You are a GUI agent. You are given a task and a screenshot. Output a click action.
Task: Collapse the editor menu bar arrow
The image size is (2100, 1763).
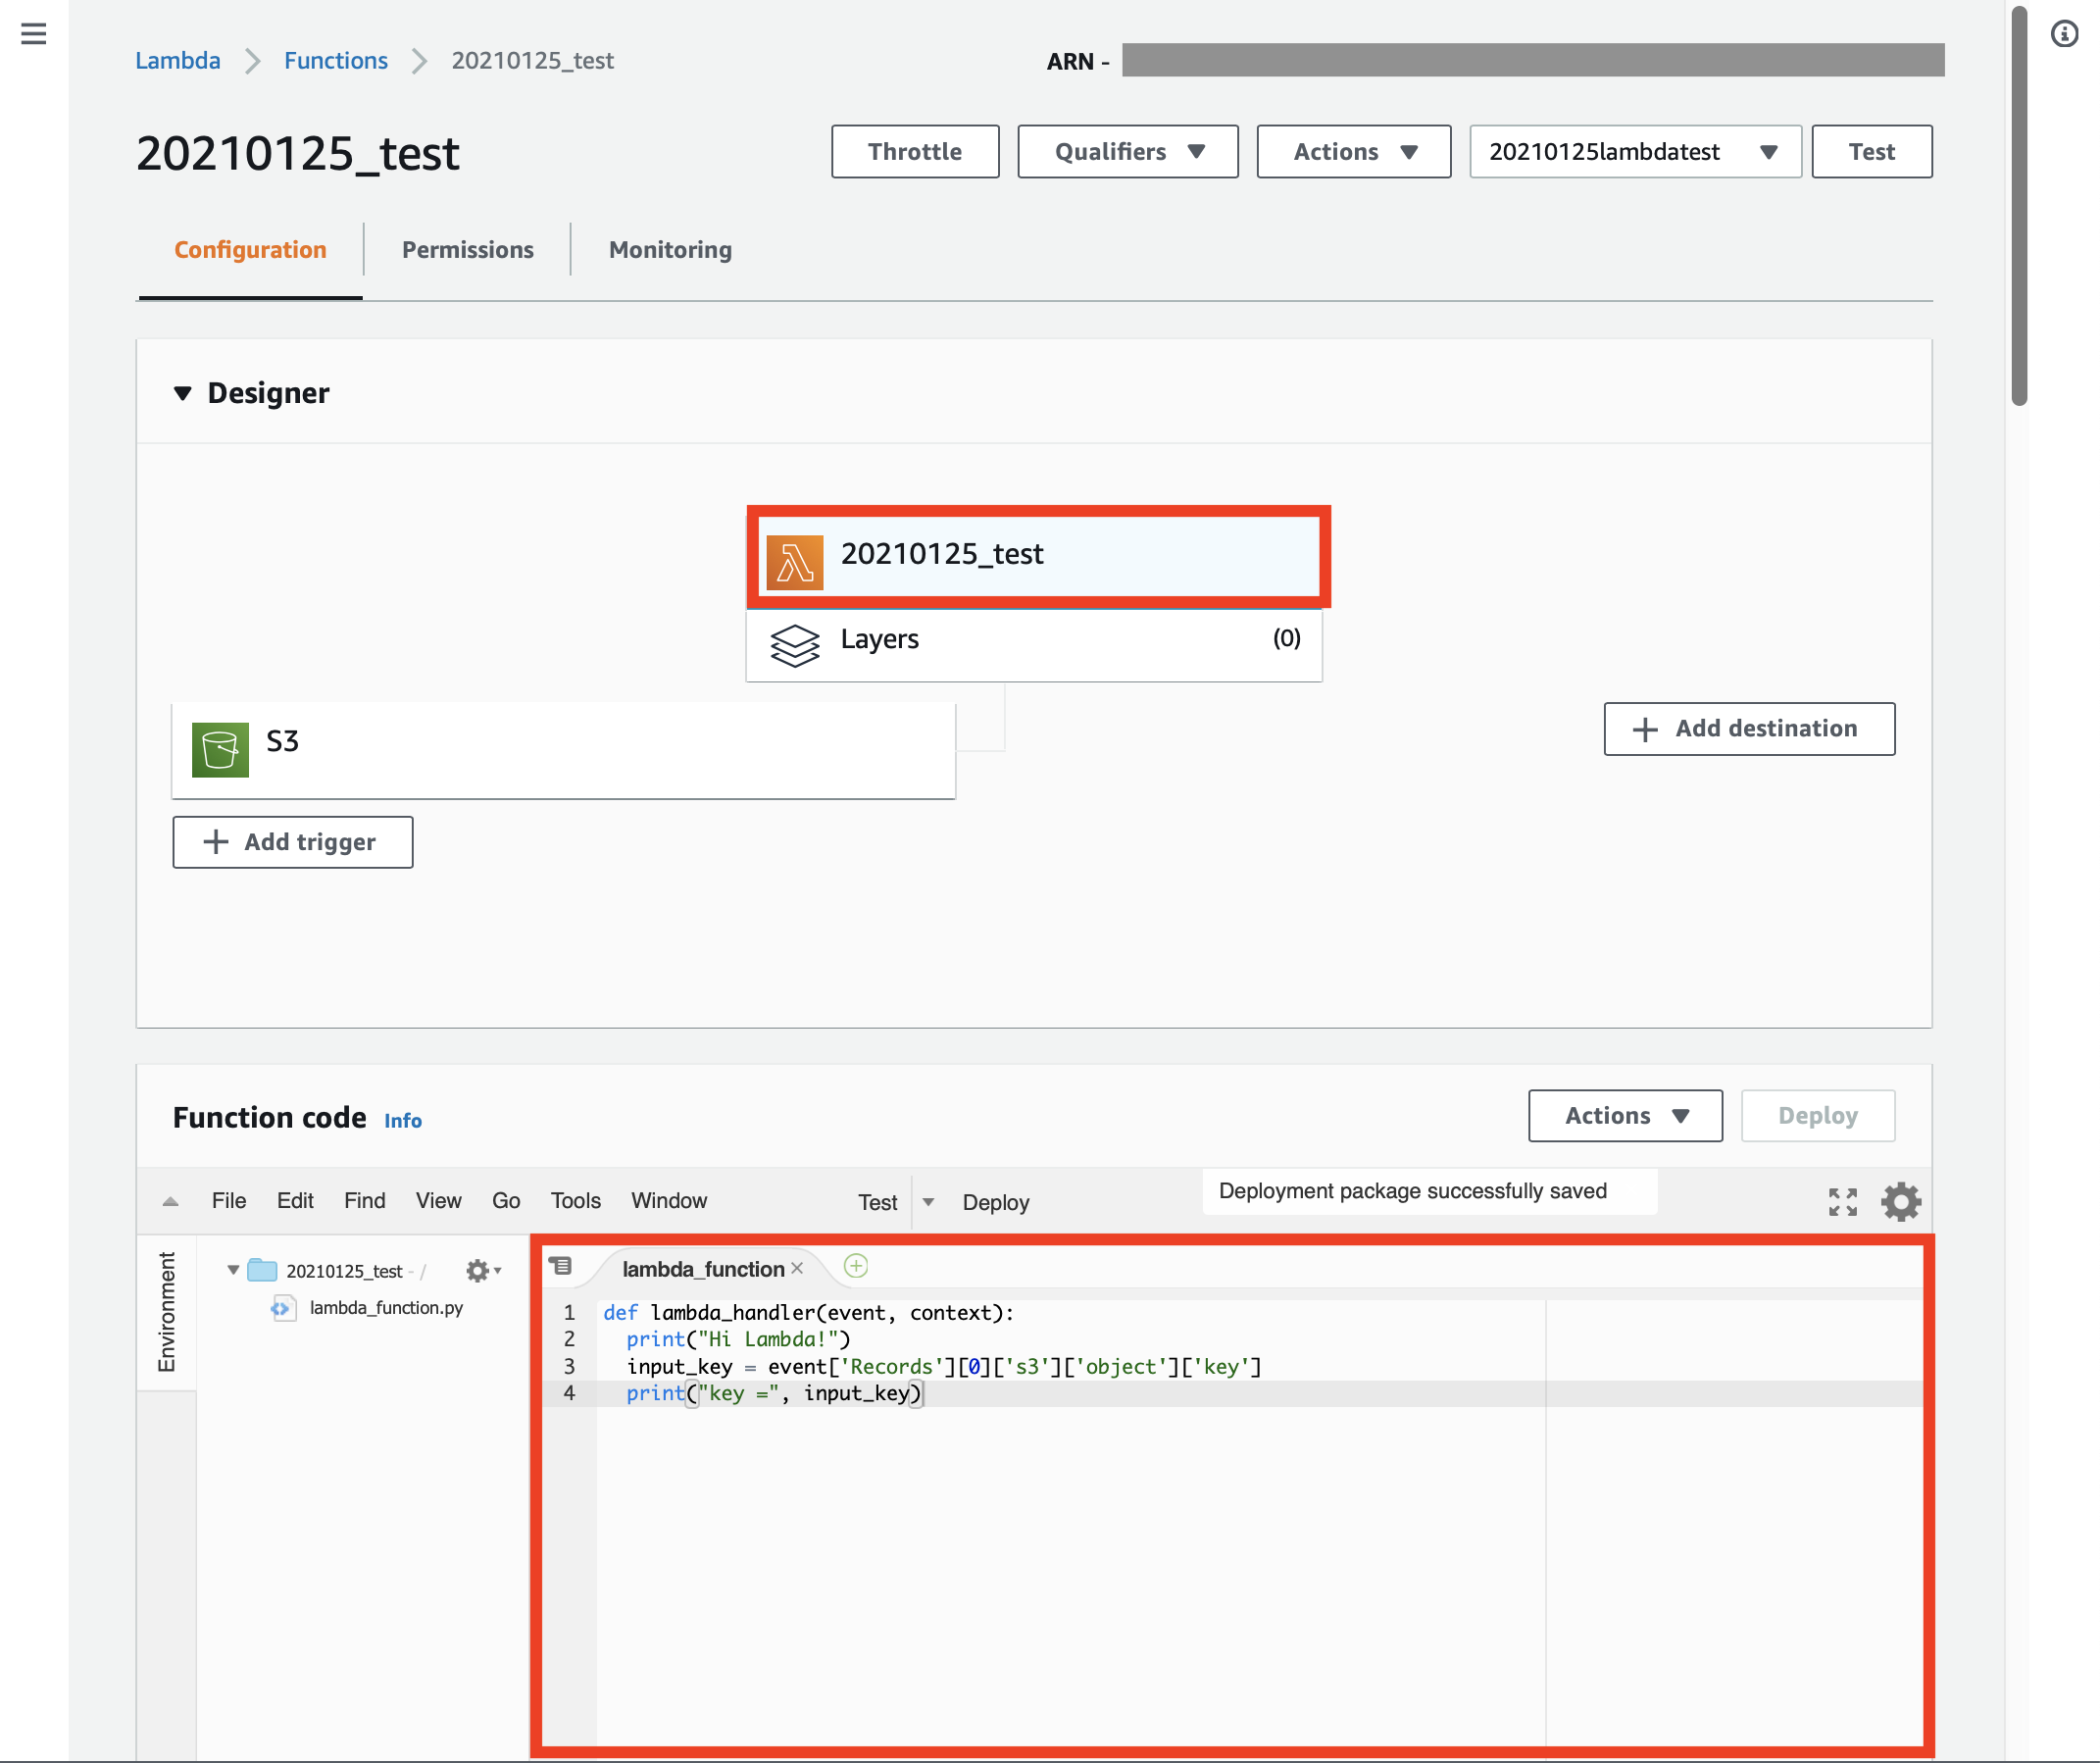[x=170, y=1201]
